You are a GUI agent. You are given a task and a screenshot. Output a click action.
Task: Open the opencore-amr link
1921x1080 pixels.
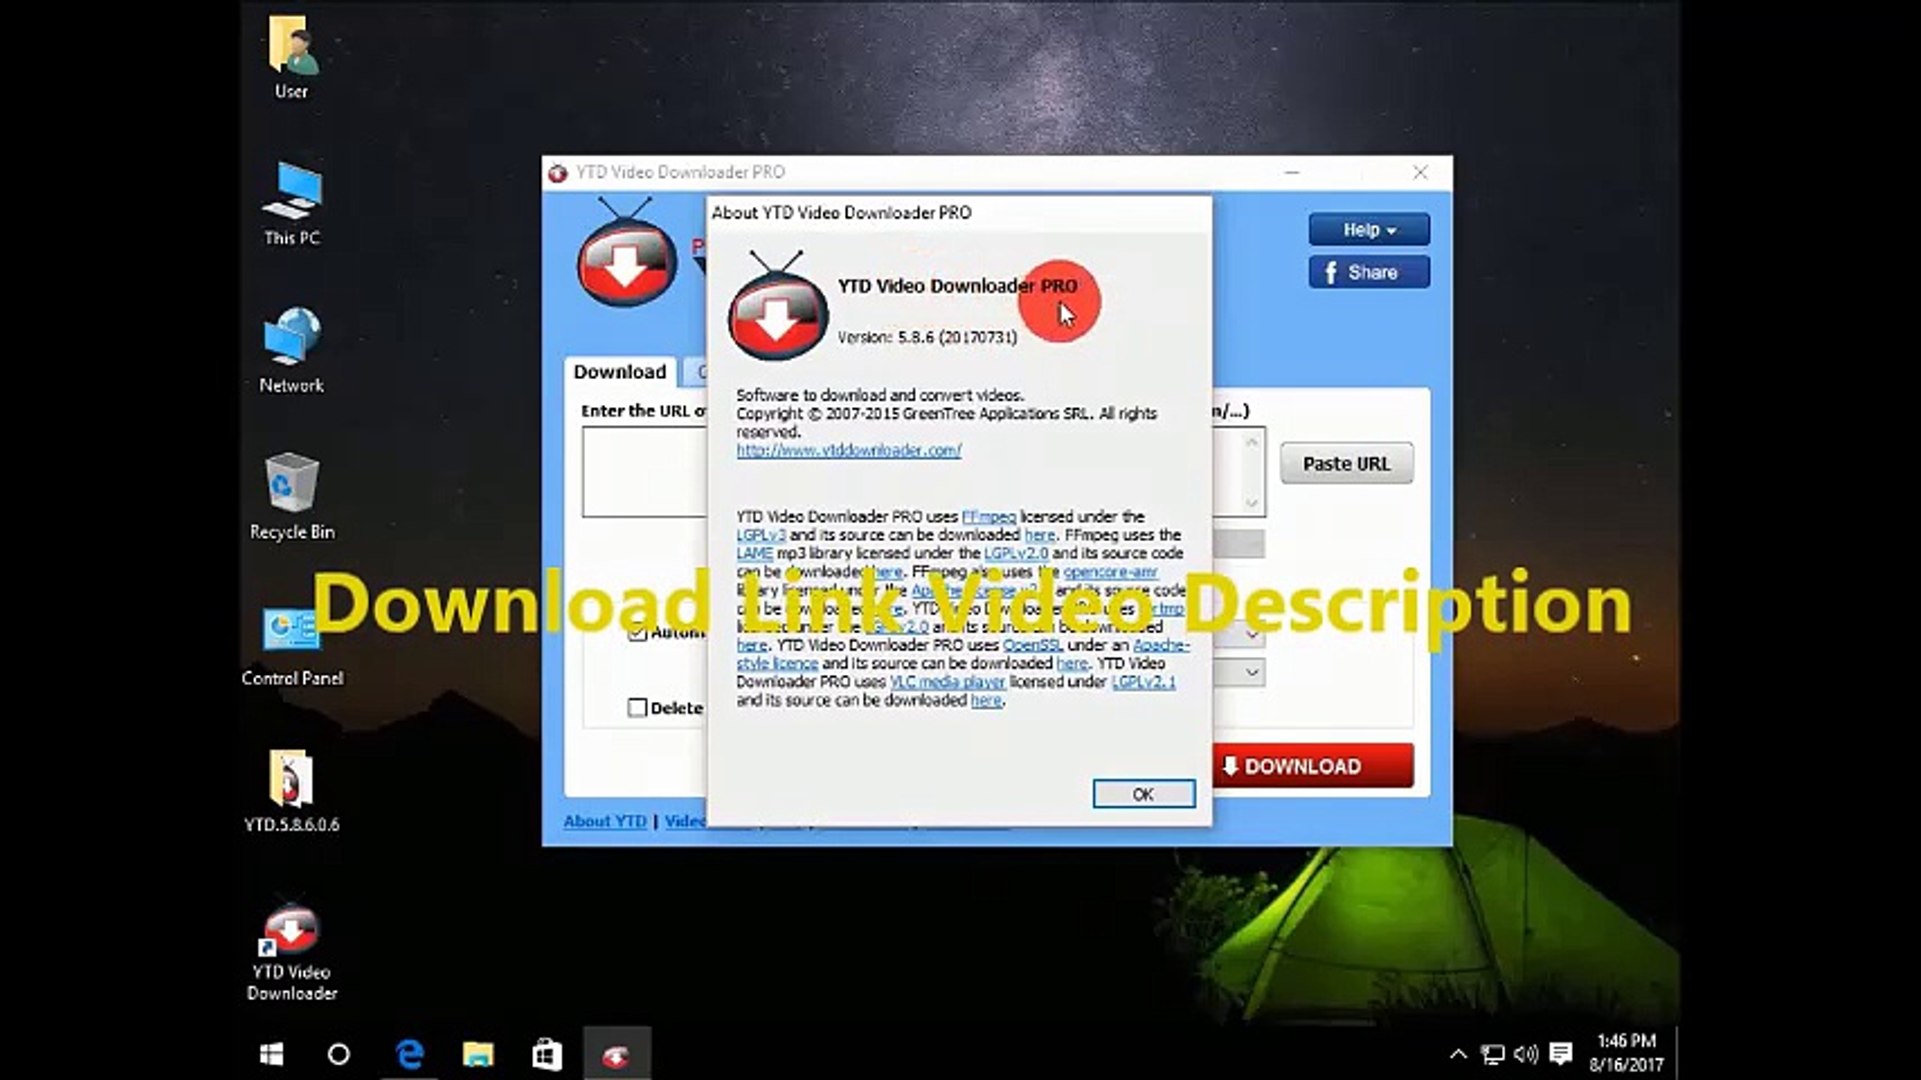[x=1110, y=572]
